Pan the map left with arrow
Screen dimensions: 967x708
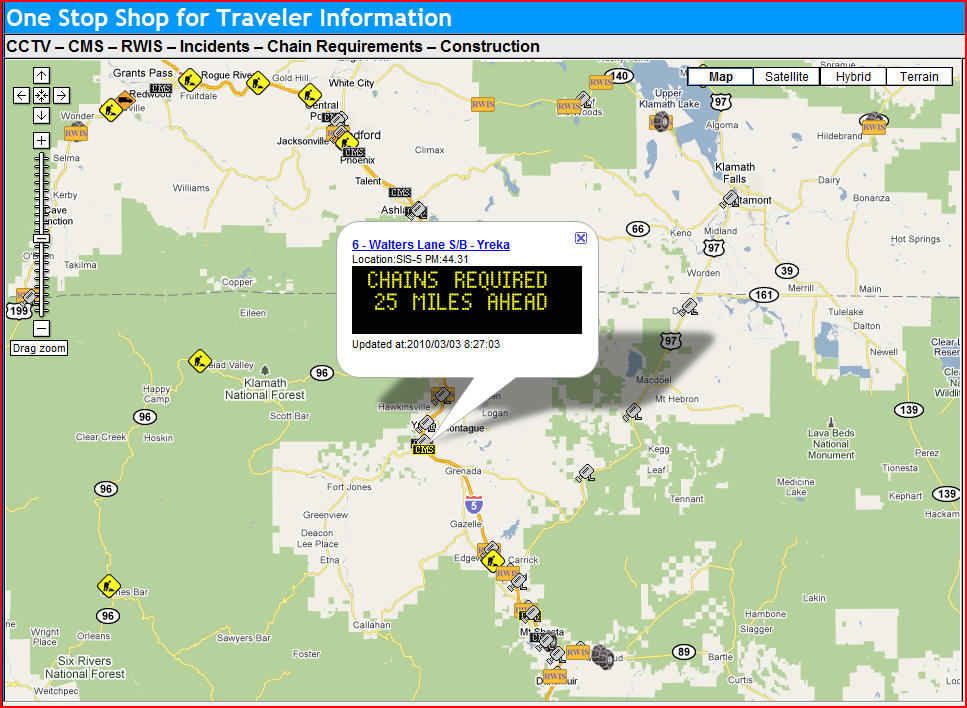[x=21, y=95]
